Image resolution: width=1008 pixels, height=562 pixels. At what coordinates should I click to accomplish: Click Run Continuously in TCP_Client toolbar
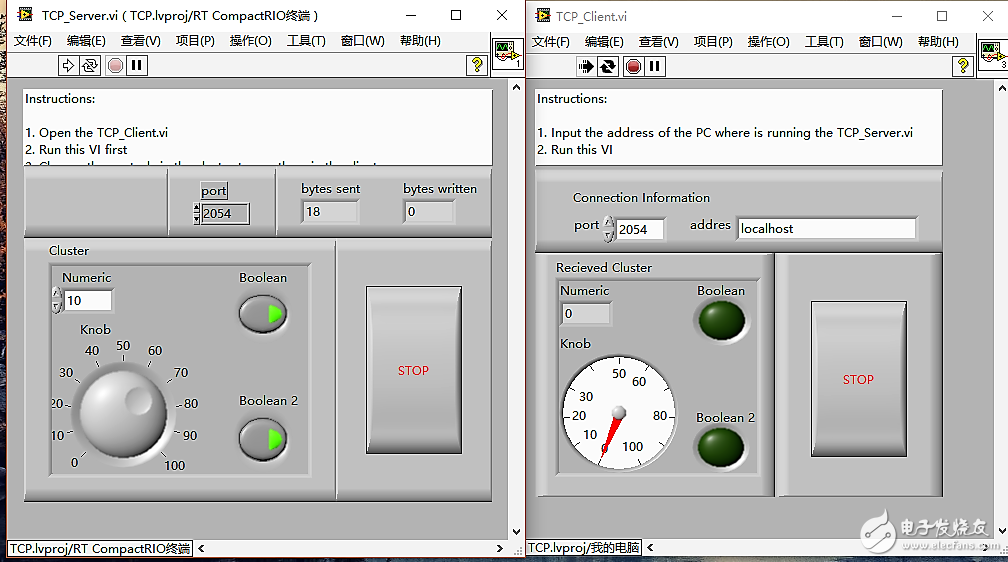click(608, 66)
